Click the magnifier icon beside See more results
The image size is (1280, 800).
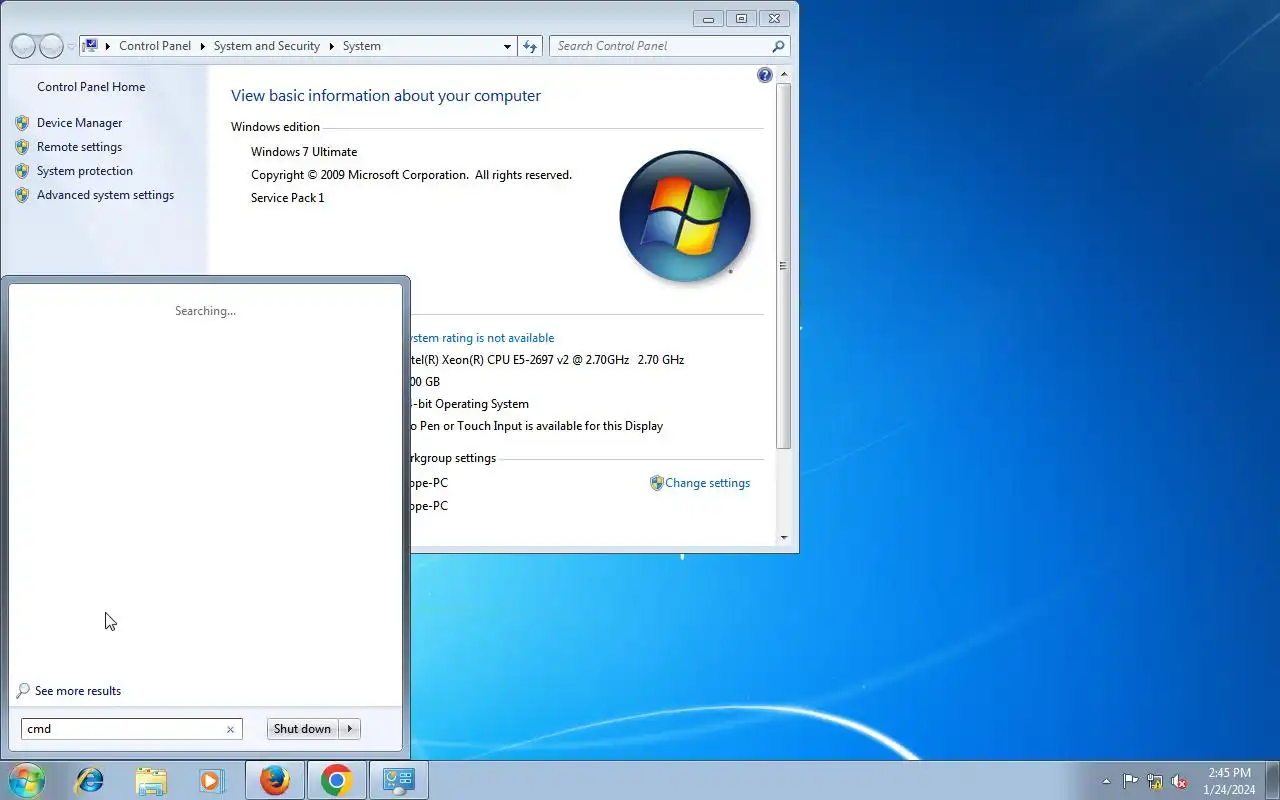coord(23,691)
